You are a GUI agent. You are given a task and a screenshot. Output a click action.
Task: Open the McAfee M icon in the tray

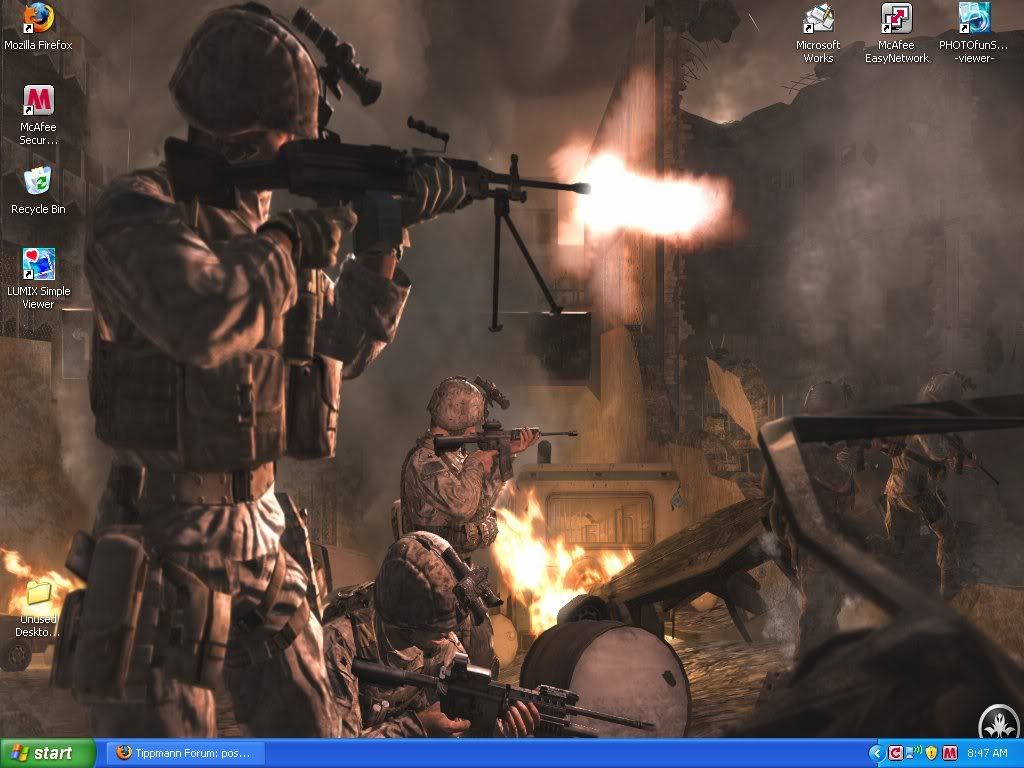948,753
